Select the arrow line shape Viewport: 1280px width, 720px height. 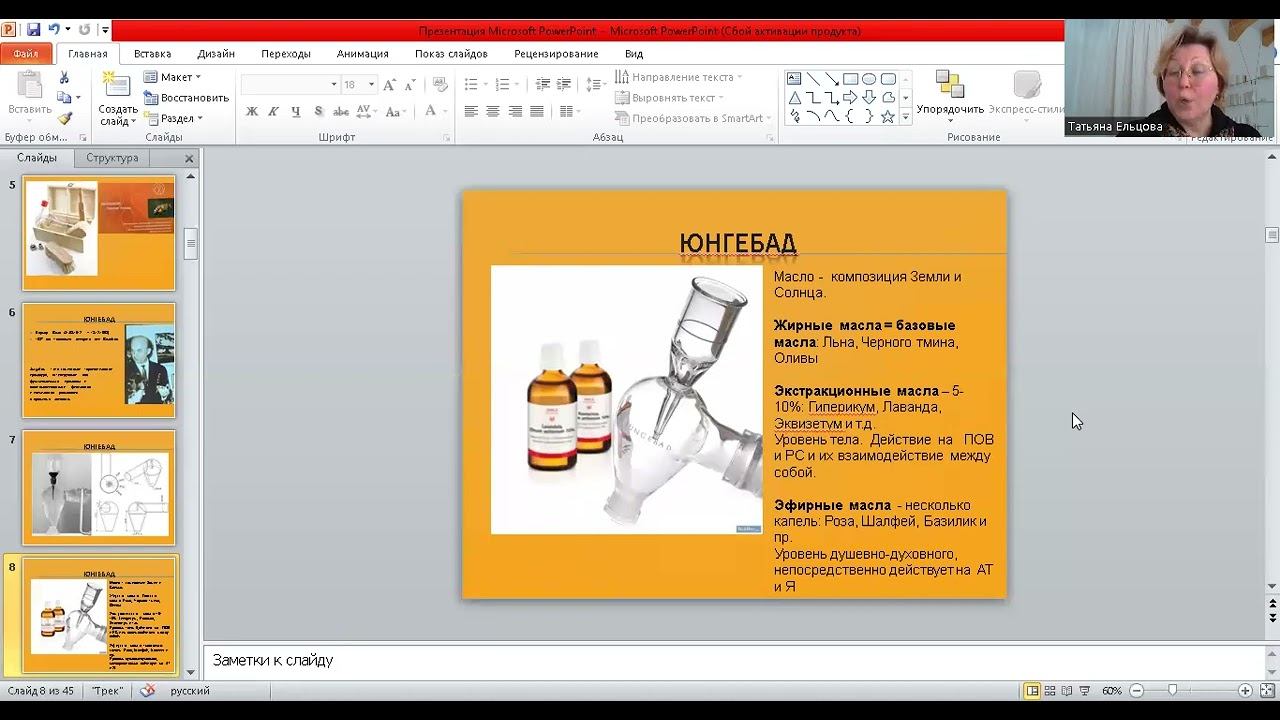[831, 79]
